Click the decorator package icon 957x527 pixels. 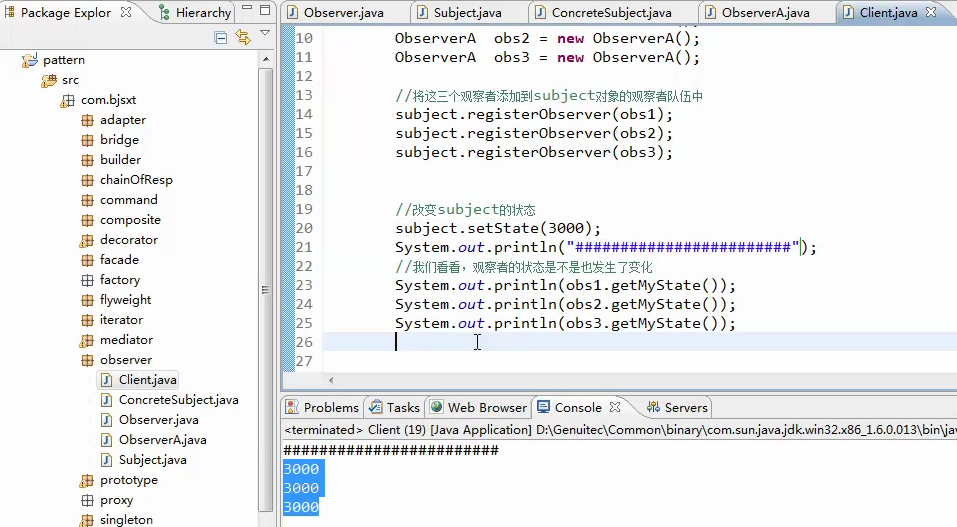pyautogui.click(x=87, y=240)
